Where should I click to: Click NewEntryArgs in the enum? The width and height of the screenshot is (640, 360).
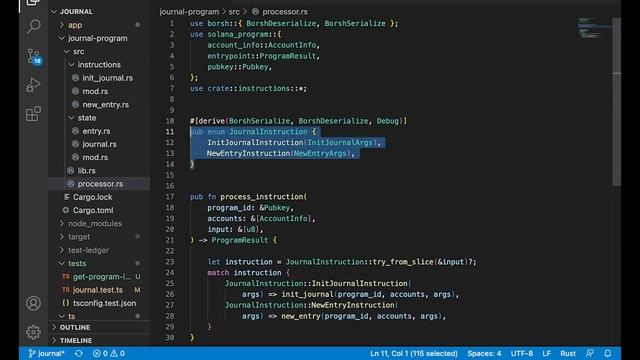pyautogui.click(x=320, y=153)
